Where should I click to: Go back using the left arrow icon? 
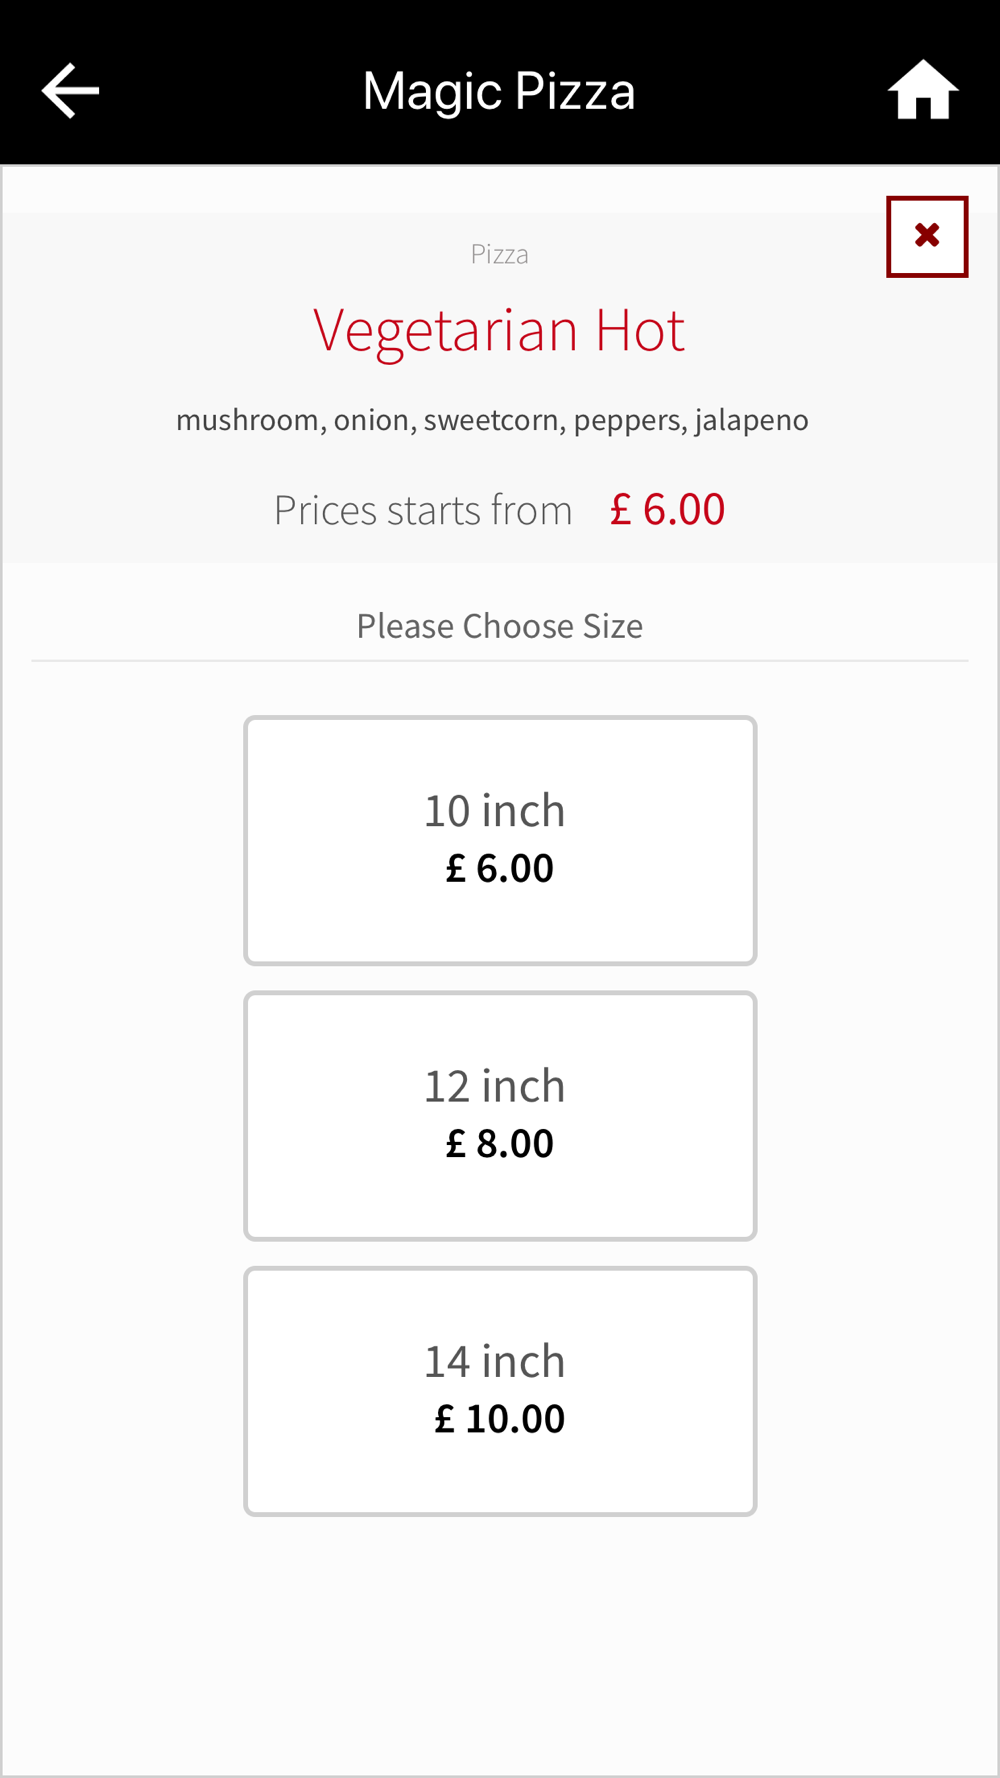pos(70,91)
